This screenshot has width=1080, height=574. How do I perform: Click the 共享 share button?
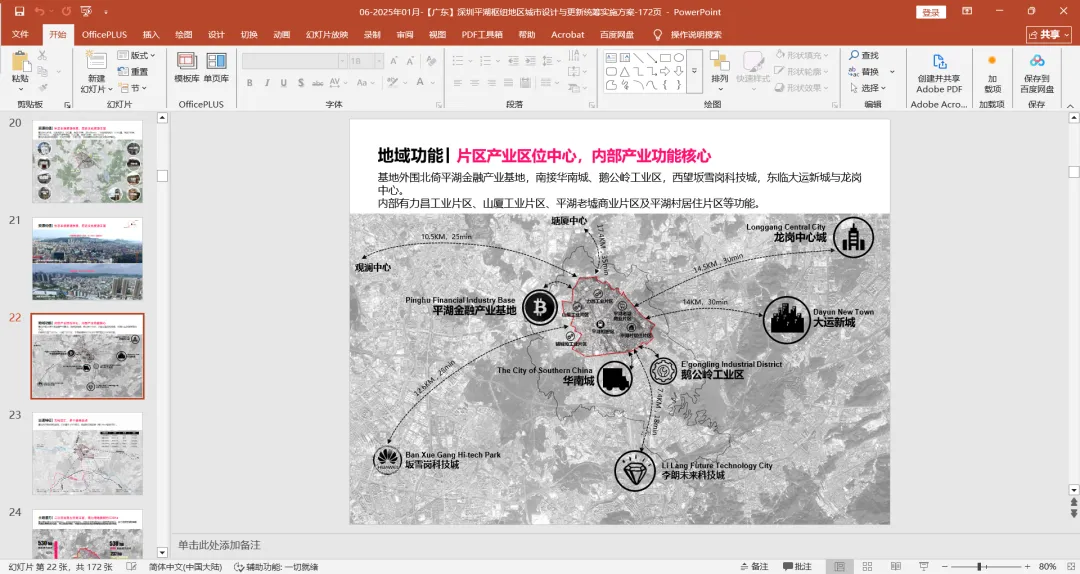pos(1049,34)
